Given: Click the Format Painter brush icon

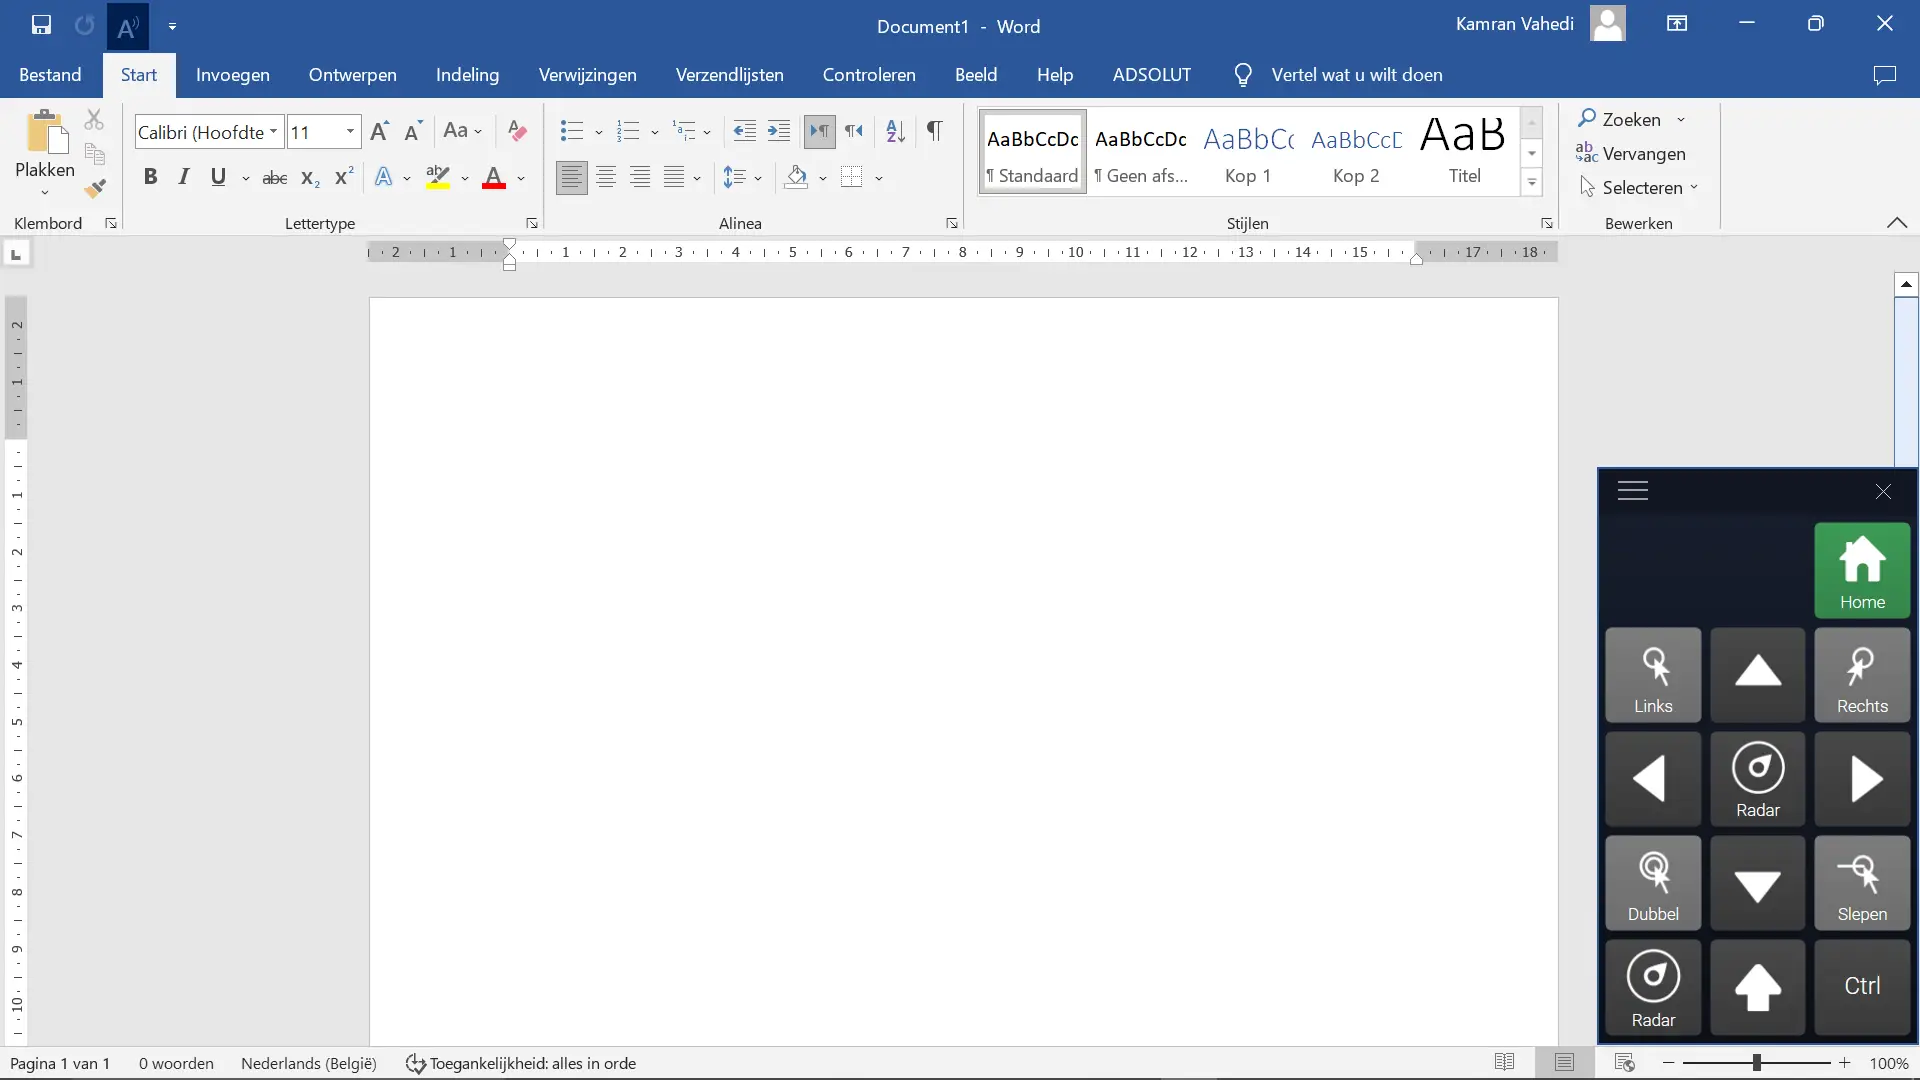Looking at the screenshot, I should tap(95, 188).
